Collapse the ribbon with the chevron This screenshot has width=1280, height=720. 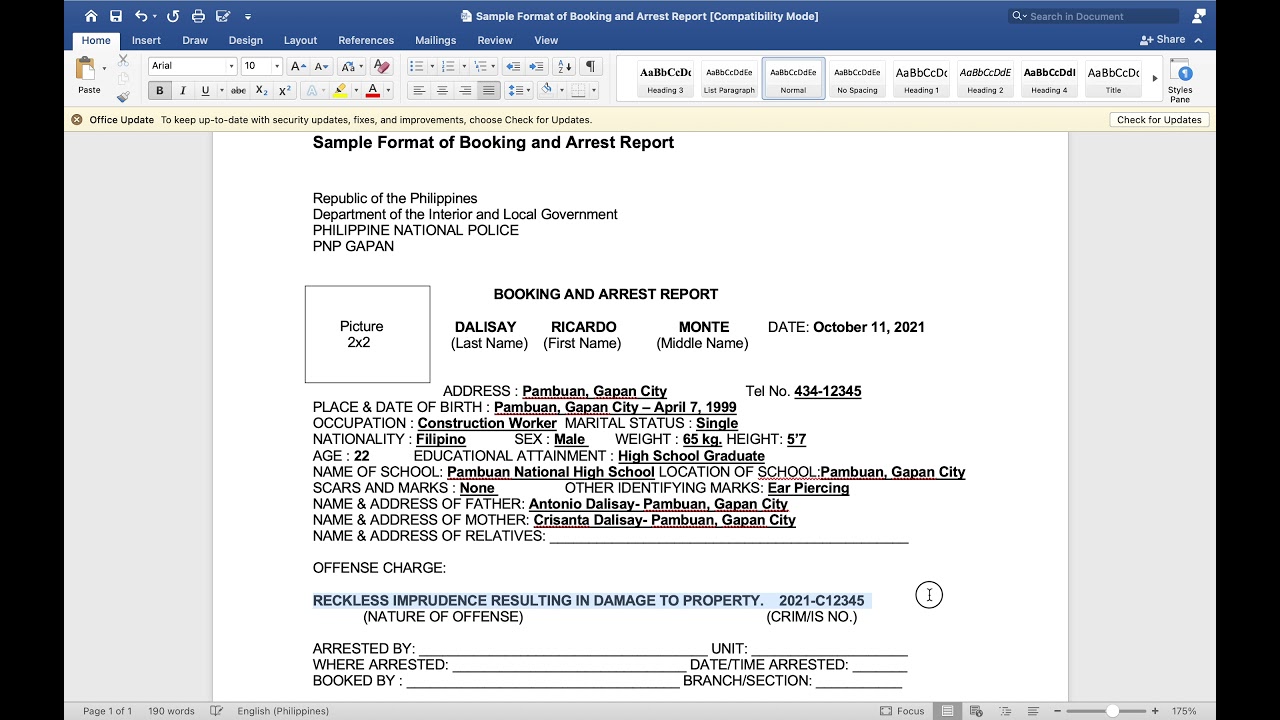pyautogui.click(x=1198, y=40)
